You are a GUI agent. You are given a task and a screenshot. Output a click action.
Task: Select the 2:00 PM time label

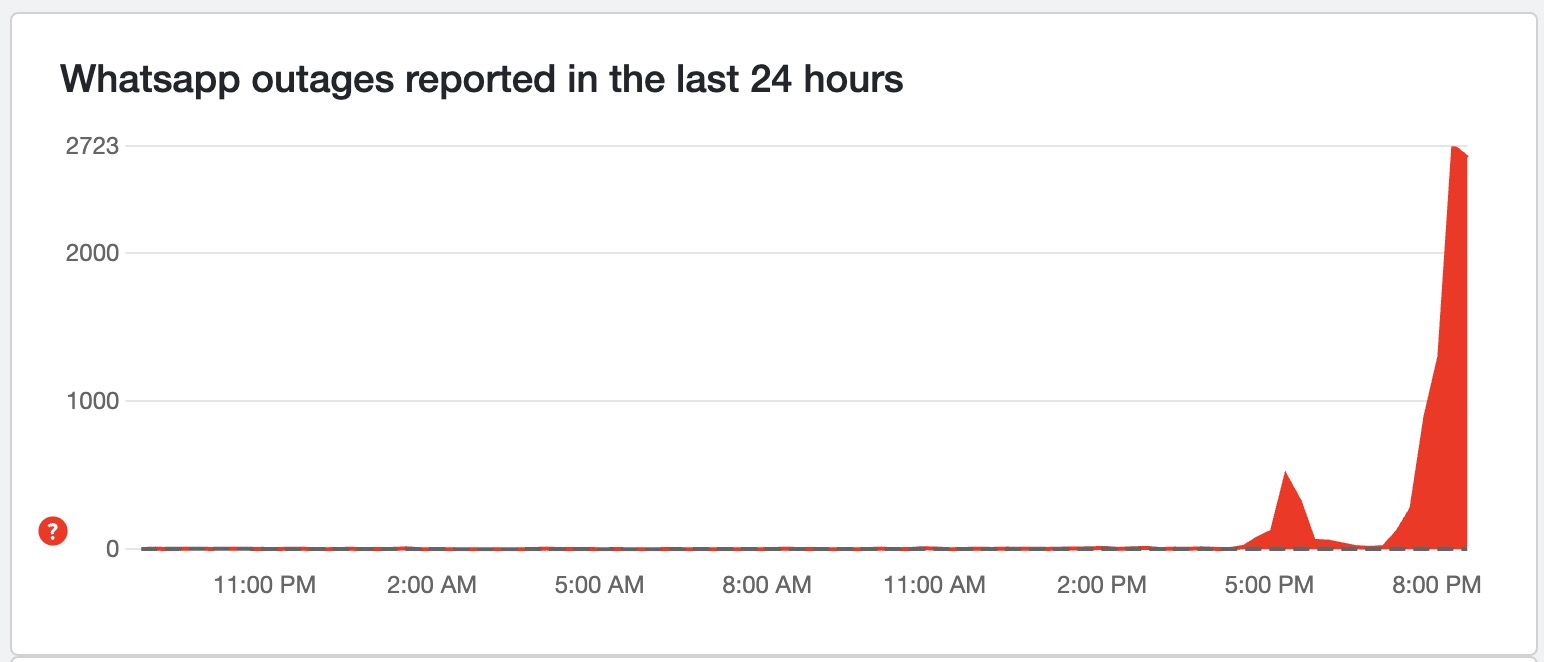1101,585
